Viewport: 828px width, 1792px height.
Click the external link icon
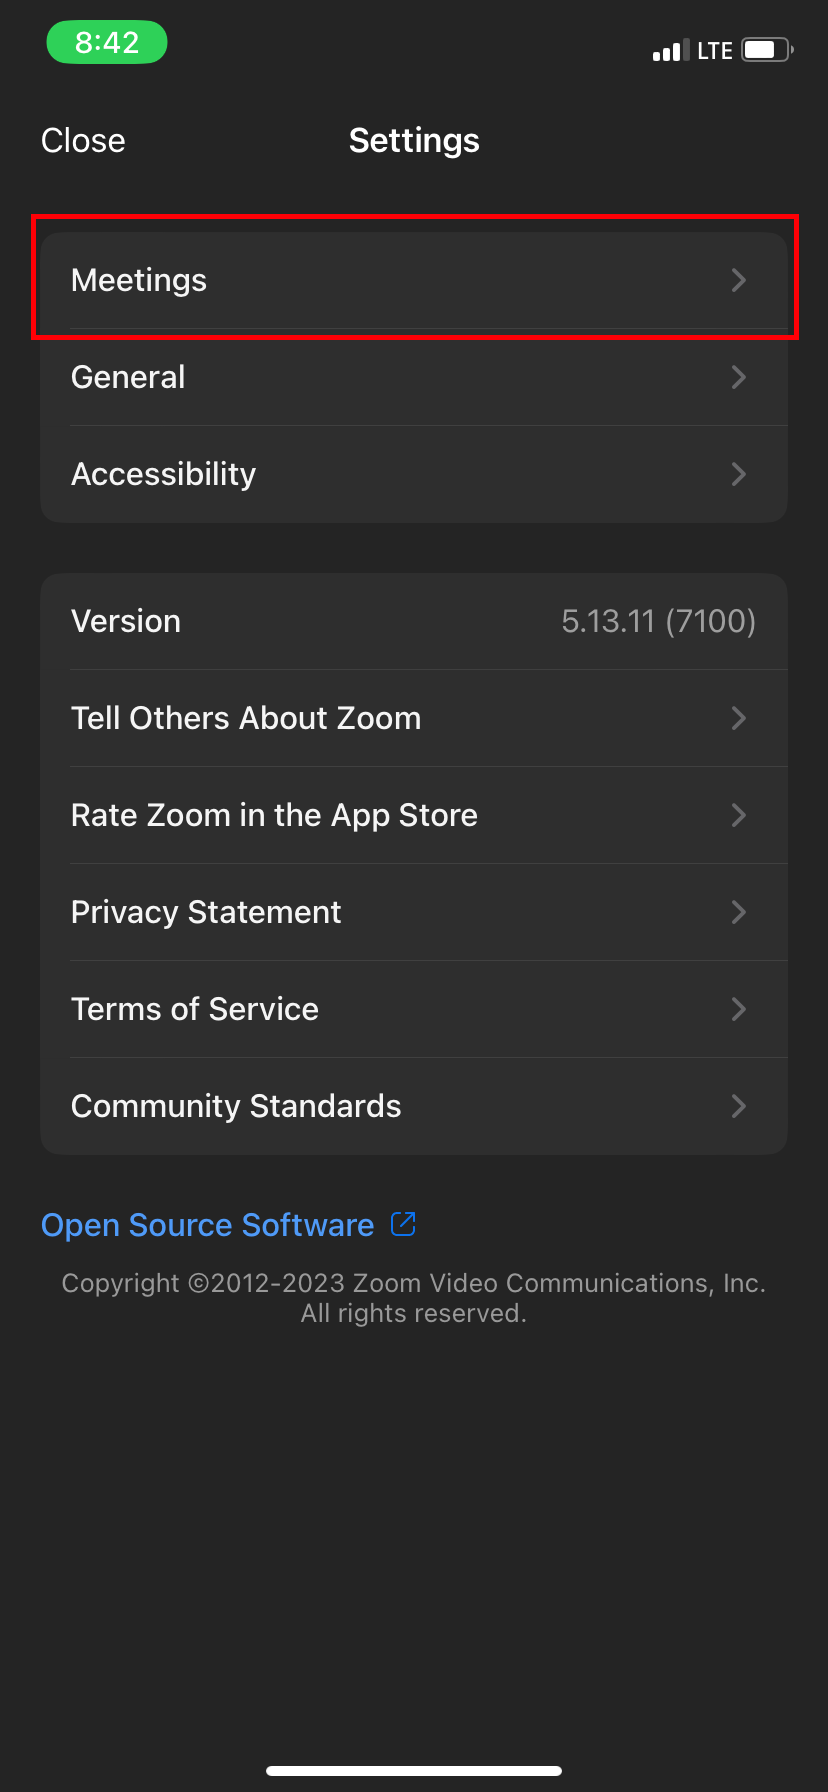(403, 1223)
